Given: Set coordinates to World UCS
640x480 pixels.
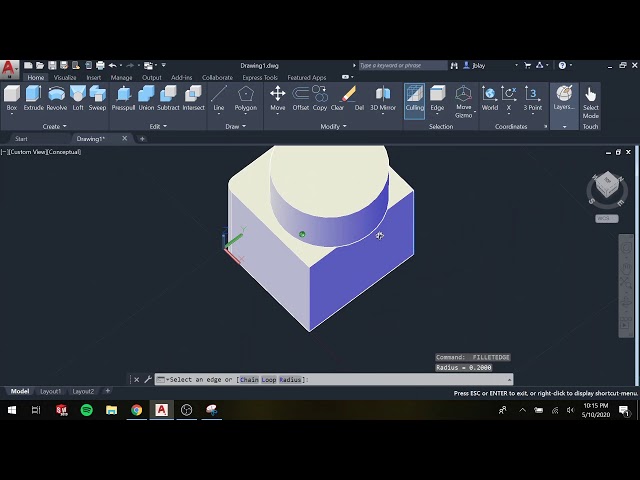Looking at the screenshot, I should coord(489,98).
